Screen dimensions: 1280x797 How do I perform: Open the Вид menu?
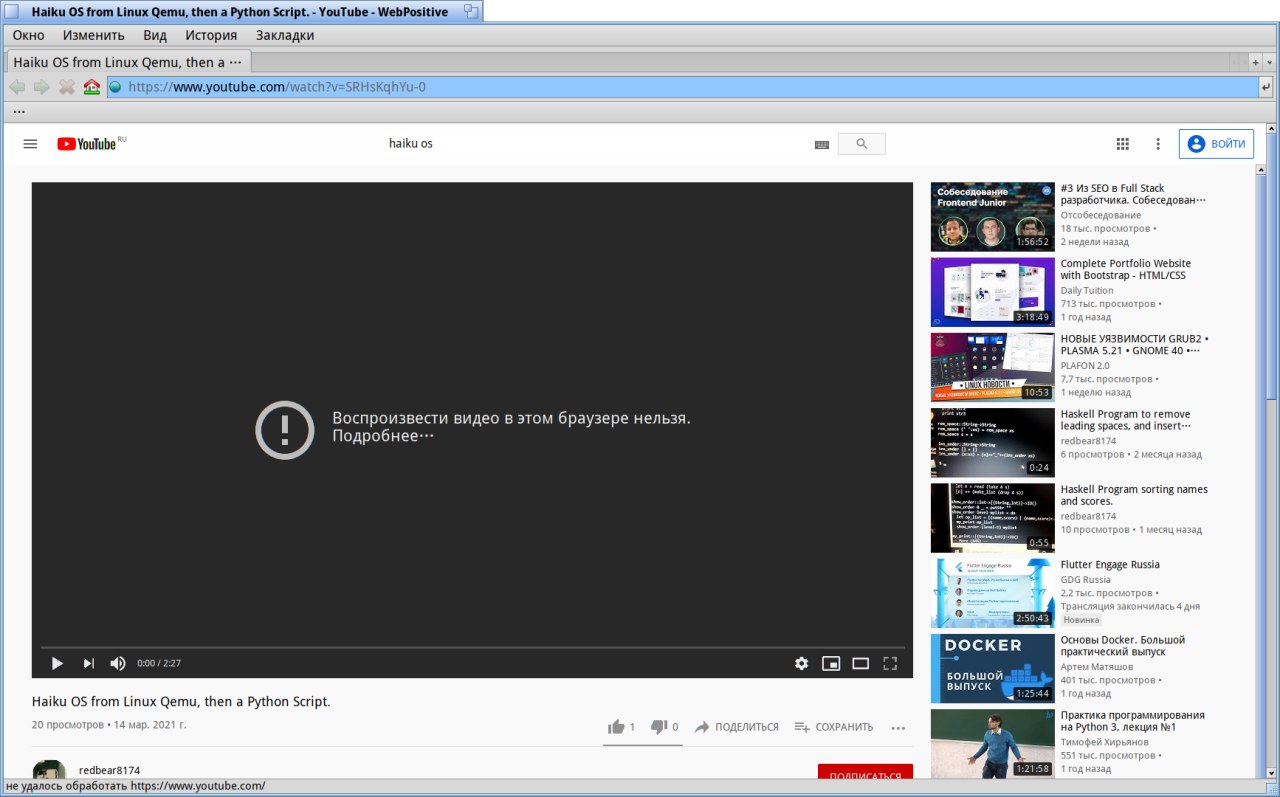click(x=155, y=35)
